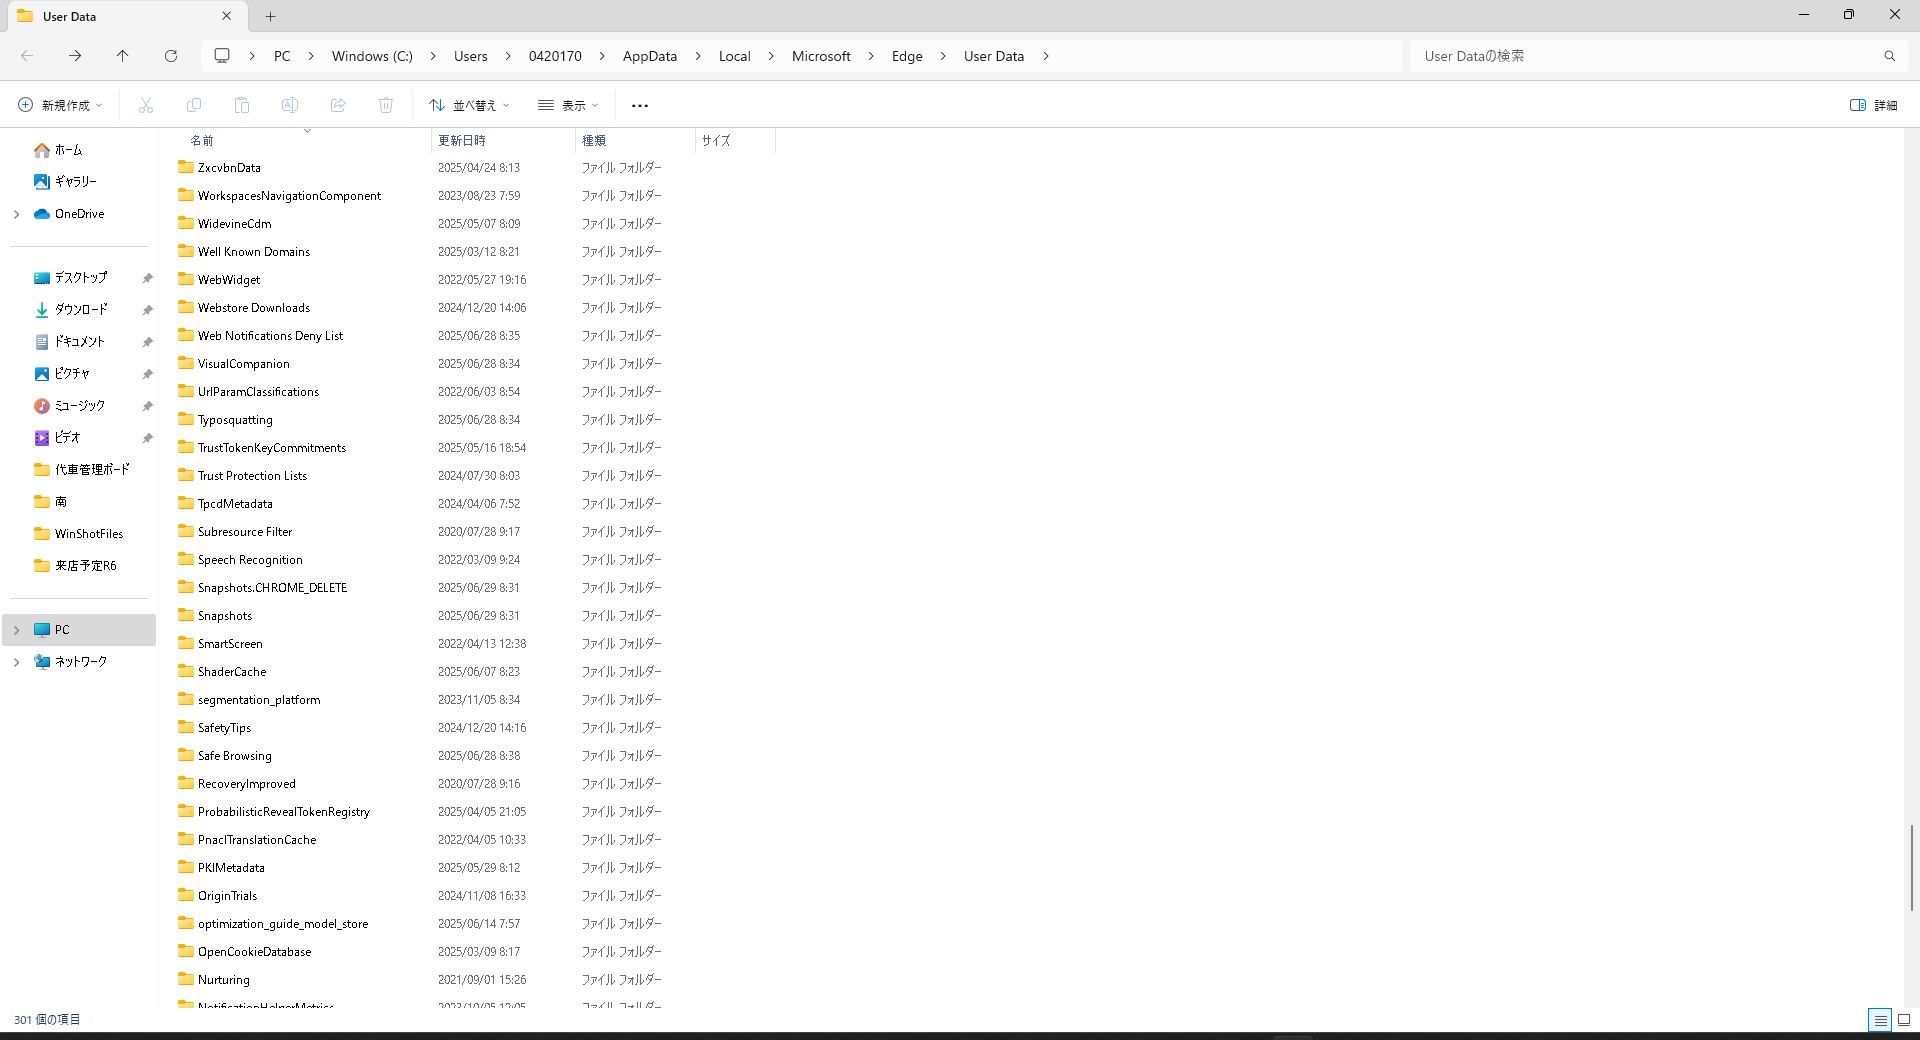
Task: Navigate up one folder level
Action: (x=123, y=56)
